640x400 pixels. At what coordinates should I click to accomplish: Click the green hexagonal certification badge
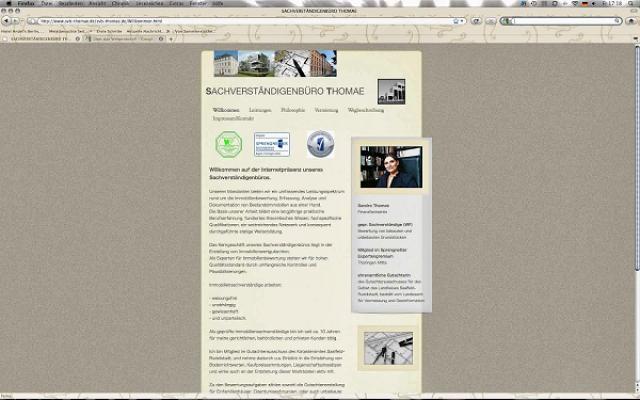[229, 144]
